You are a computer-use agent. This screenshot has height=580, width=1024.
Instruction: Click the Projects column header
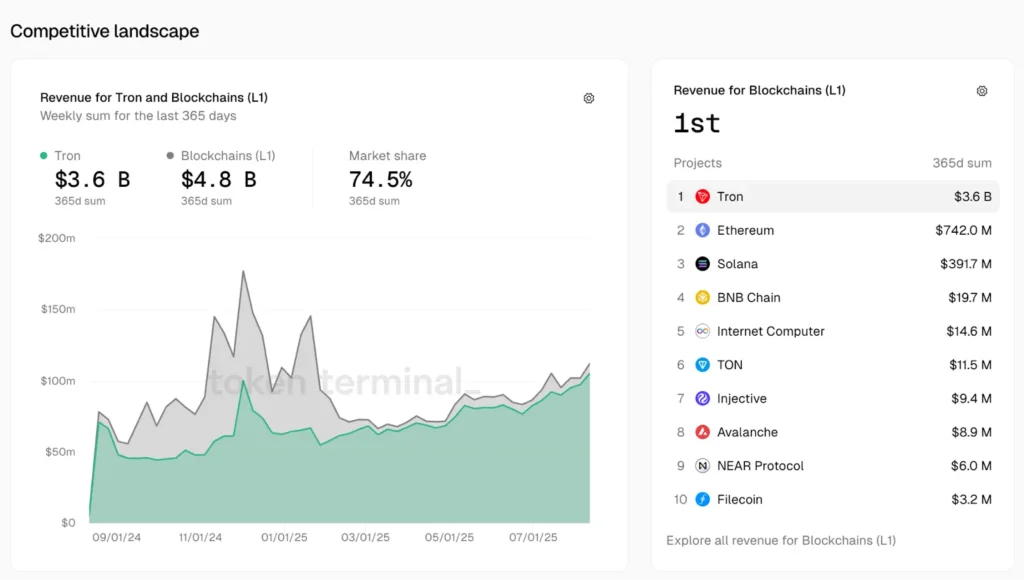coord(697,163)
